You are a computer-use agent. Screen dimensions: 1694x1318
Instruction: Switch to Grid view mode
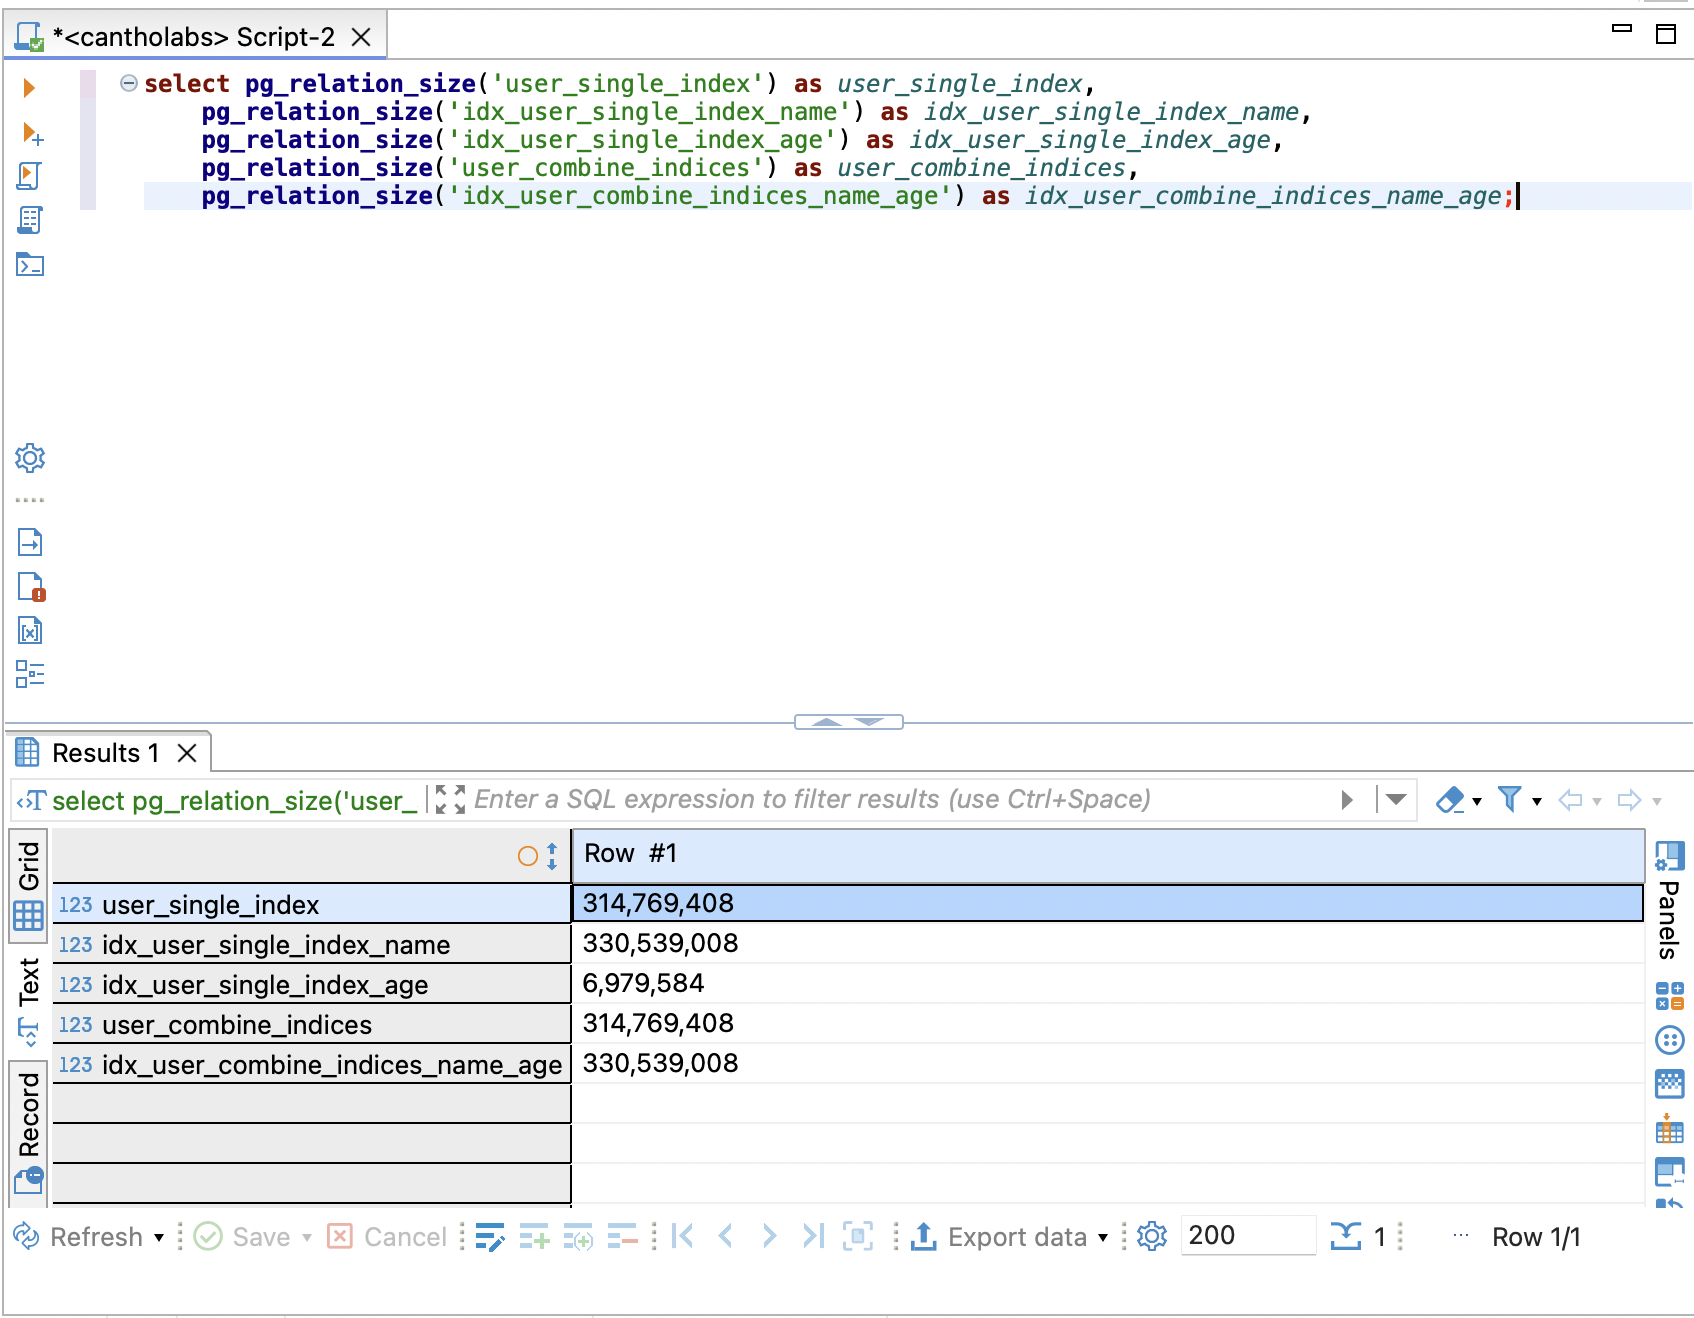click(x=28, y=884)
